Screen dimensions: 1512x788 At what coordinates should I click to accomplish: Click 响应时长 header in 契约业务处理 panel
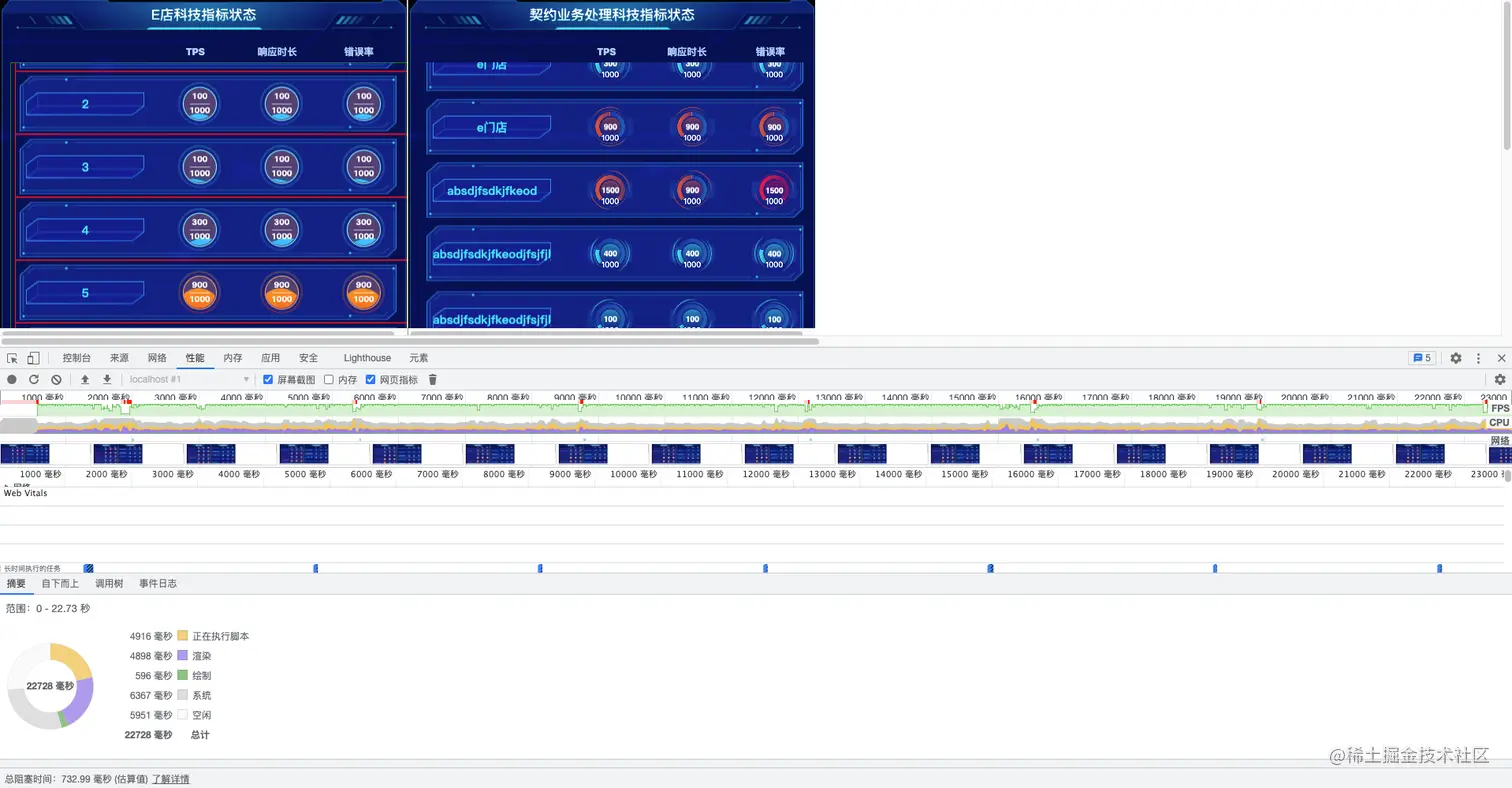point(687,52)
